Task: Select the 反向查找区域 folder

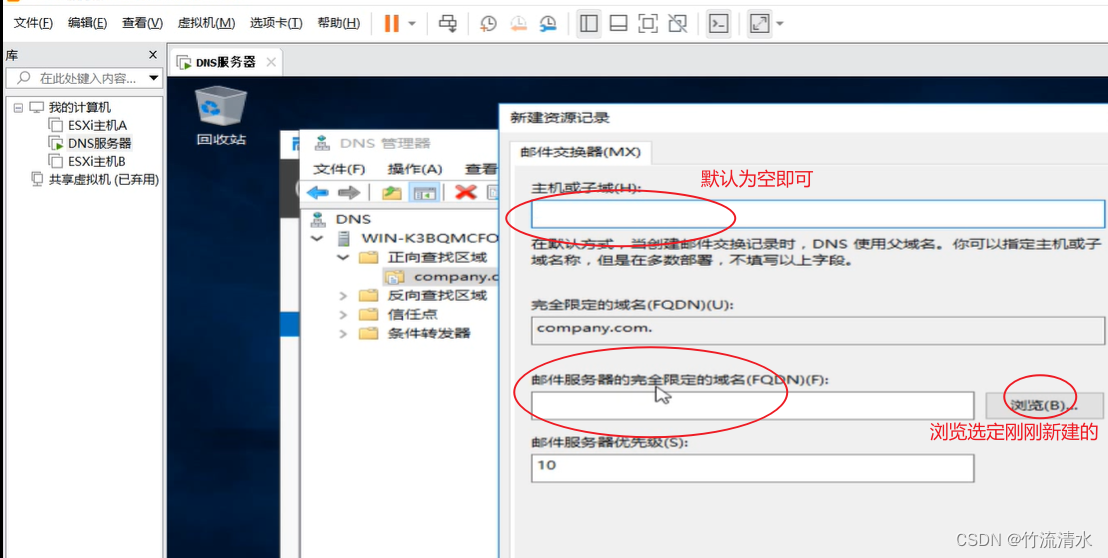Action: [437, 295]
